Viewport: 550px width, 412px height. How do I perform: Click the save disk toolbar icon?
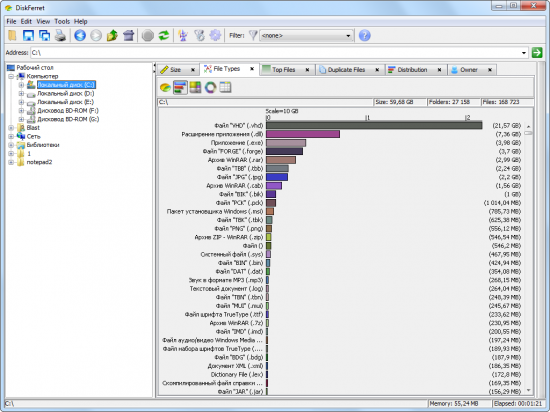click(28, 35)
